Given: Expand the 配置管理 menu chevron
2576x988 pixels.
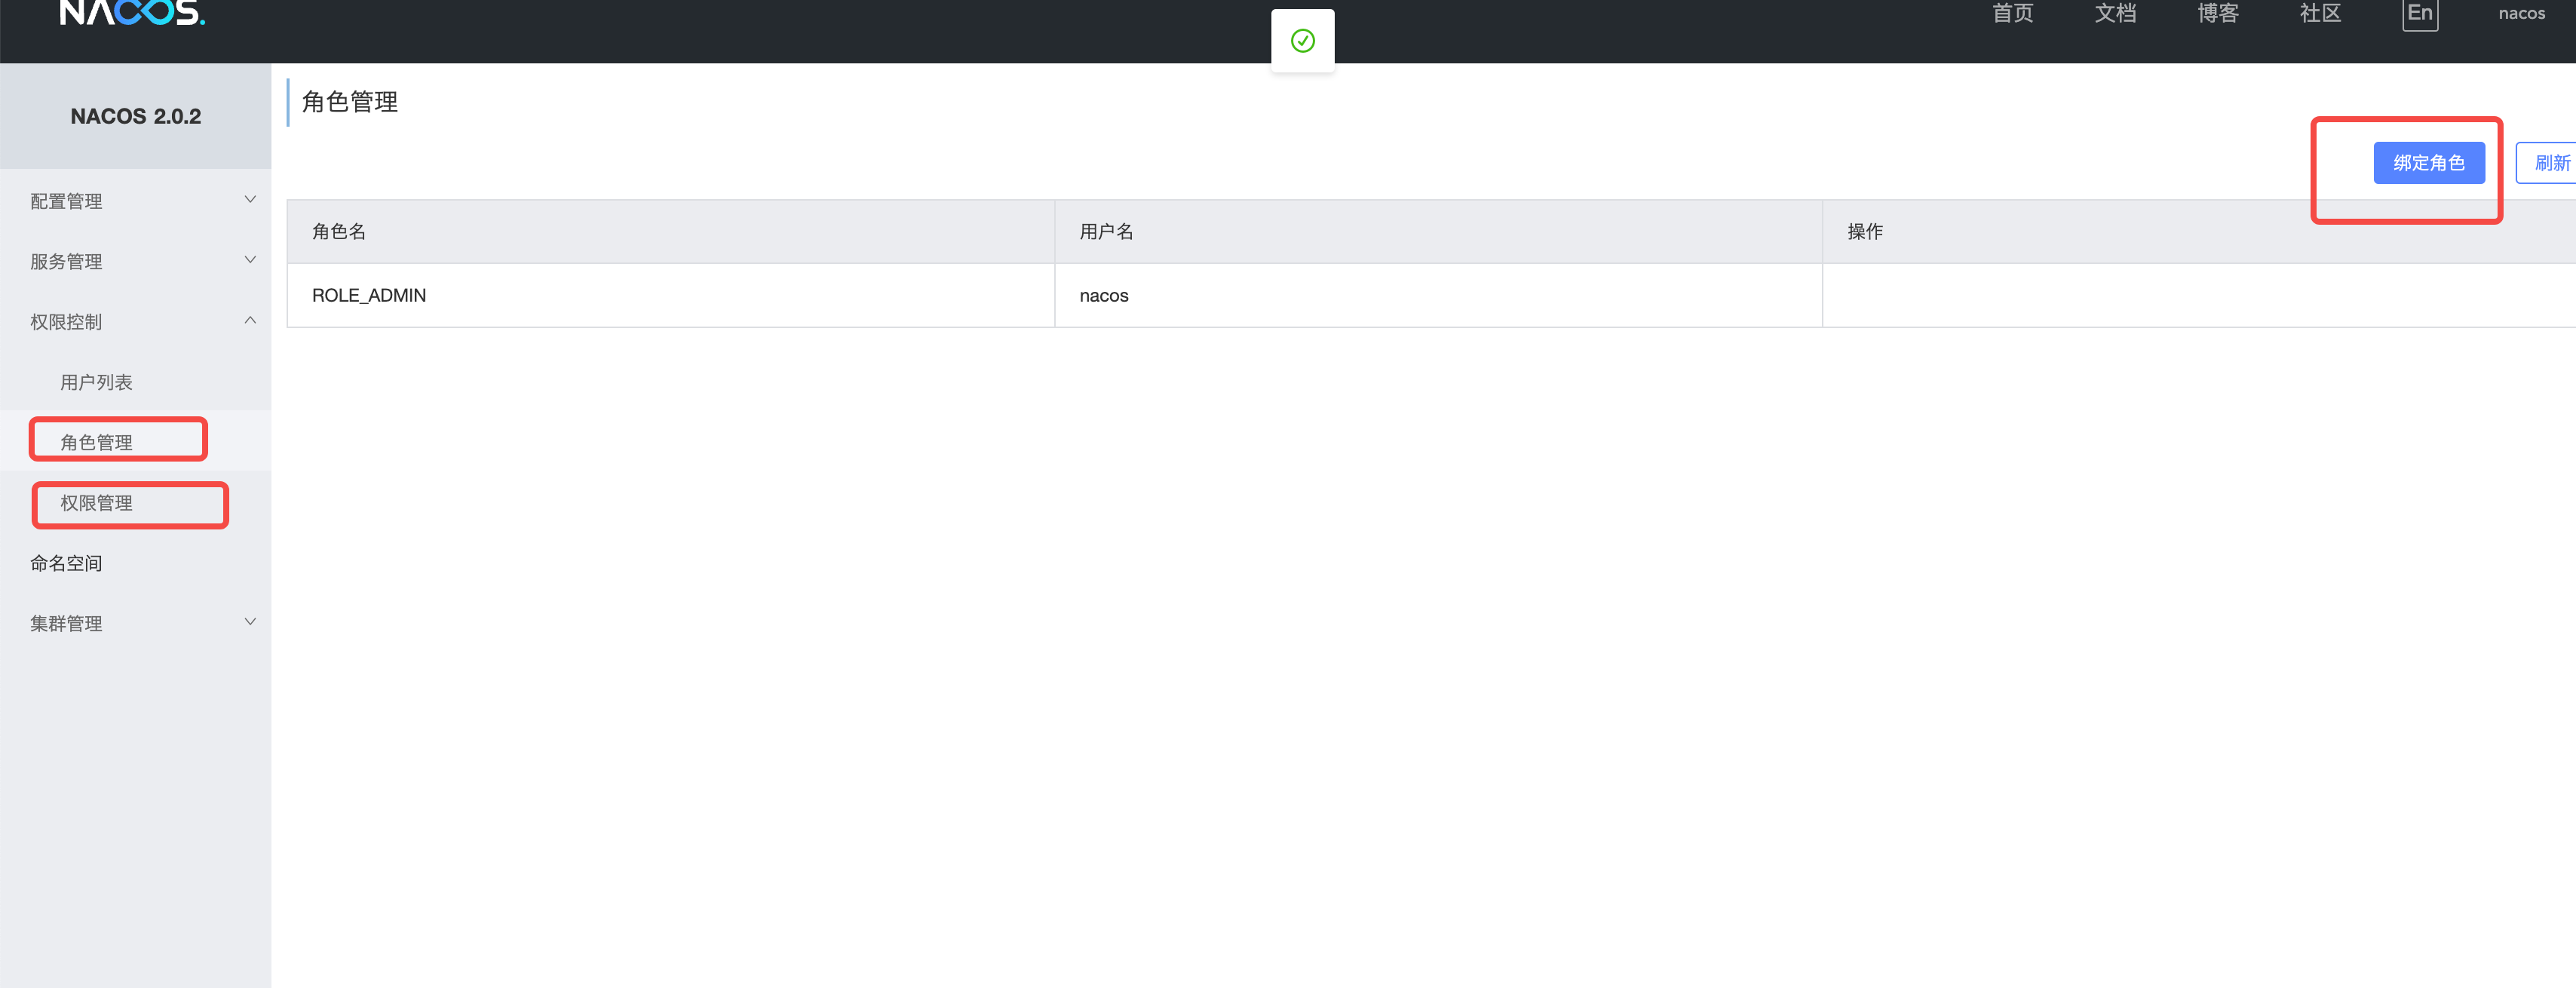Looking at the screenshot, I should [250, 200].
